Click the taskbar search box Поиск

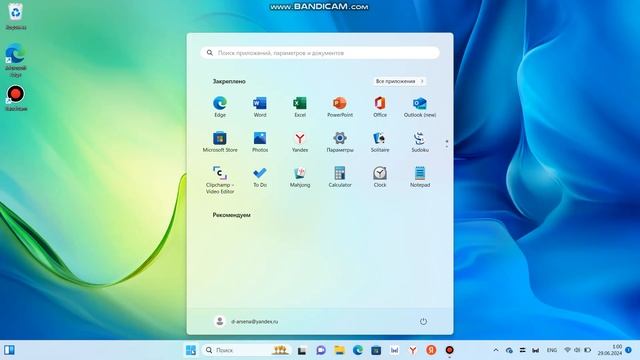(x=246, y=350)
